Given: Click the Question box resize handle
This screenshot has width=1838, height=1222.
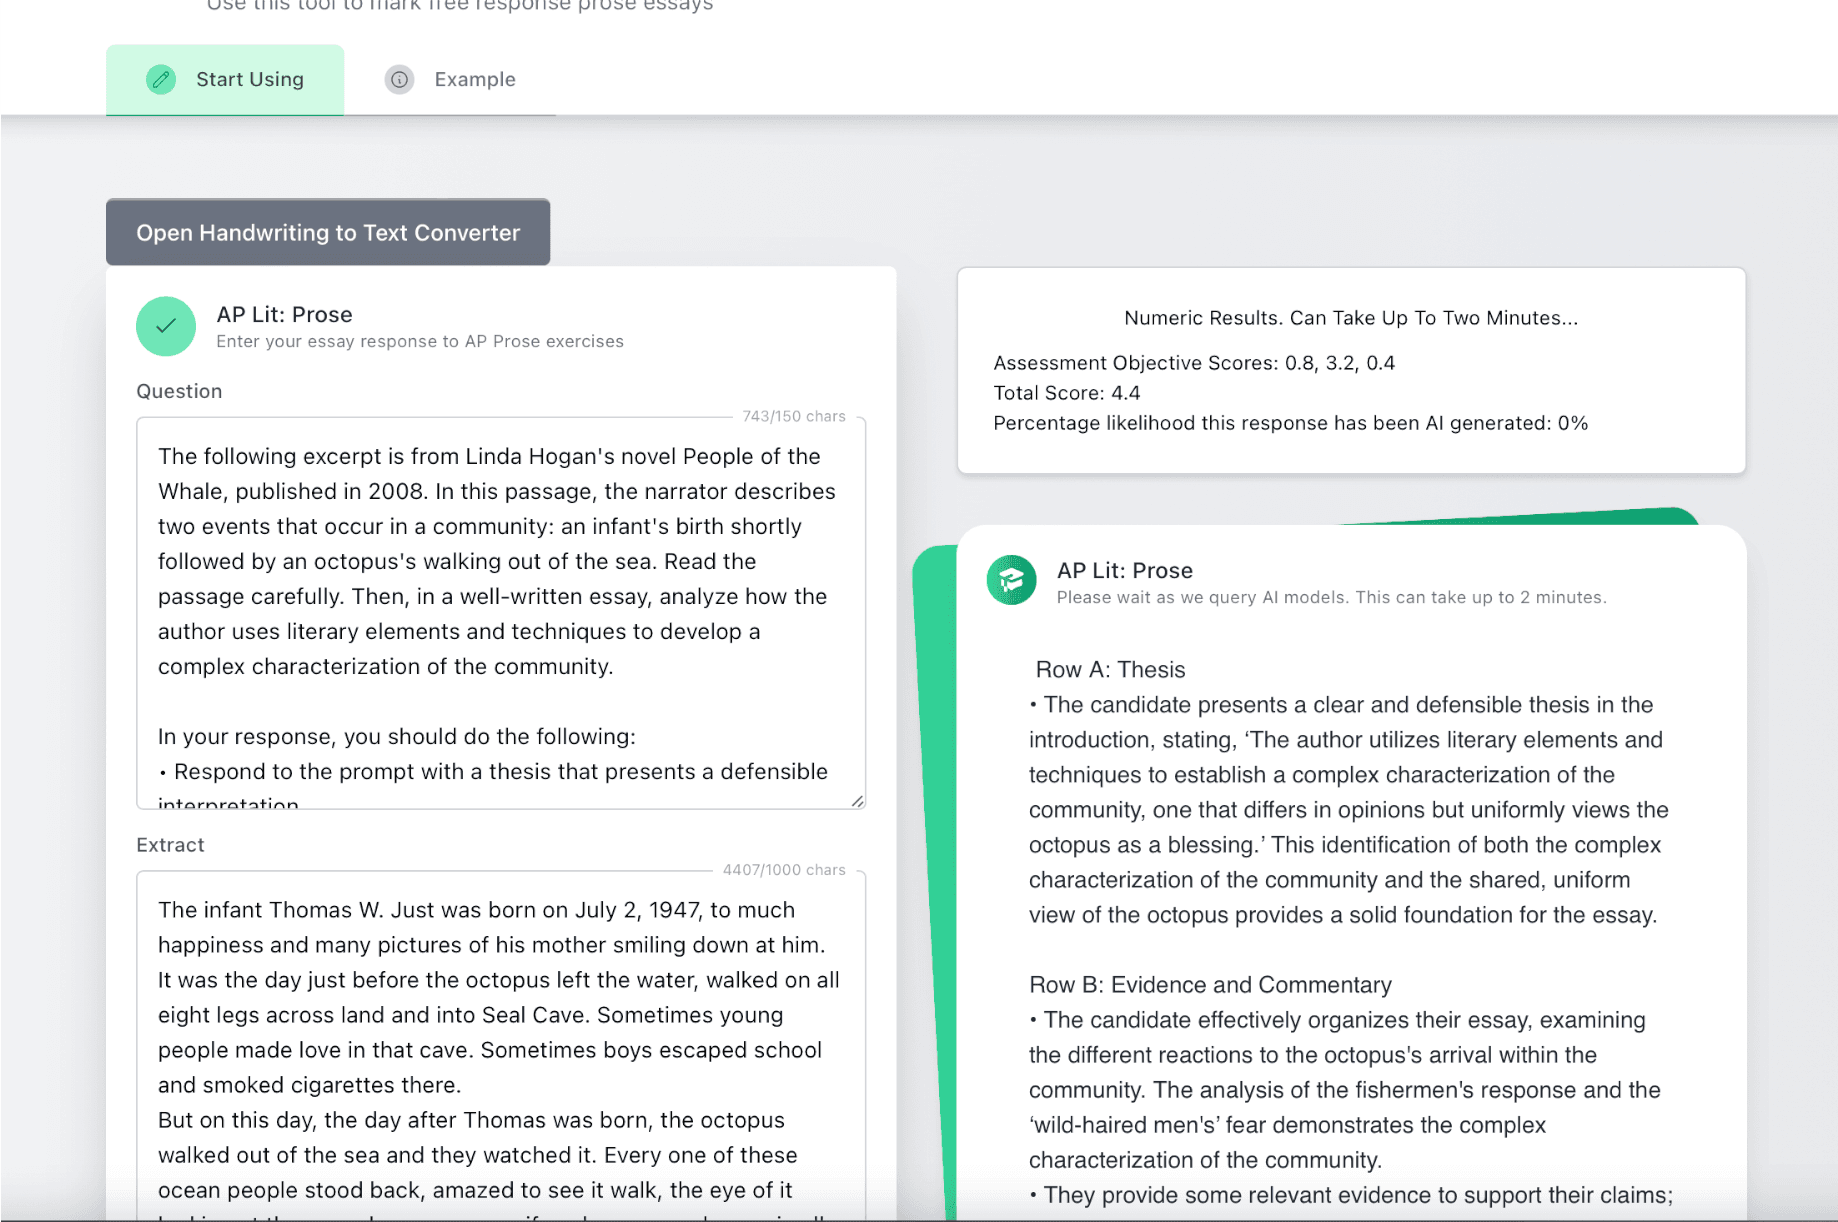Looking at the screenshot, I should (x=858, y=802).
